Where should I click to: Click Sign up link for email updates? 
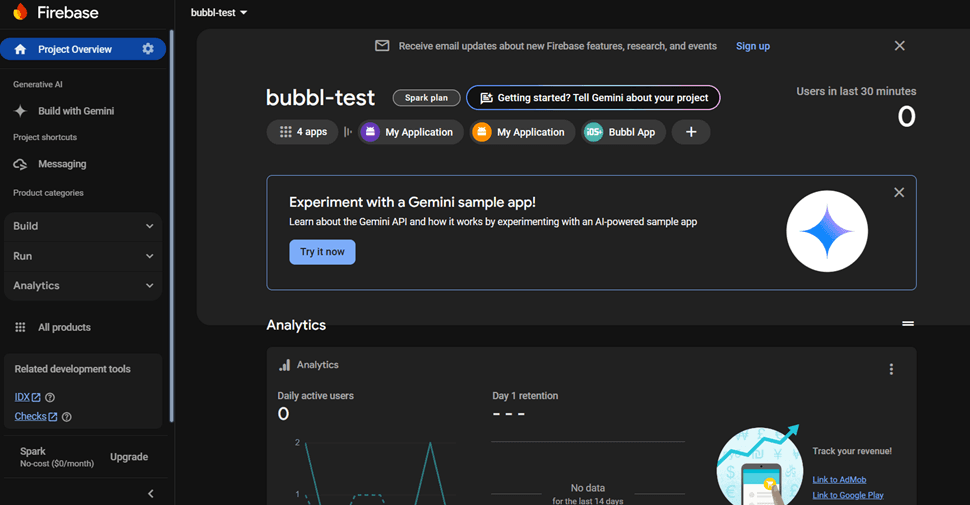(x=753, y=46)
